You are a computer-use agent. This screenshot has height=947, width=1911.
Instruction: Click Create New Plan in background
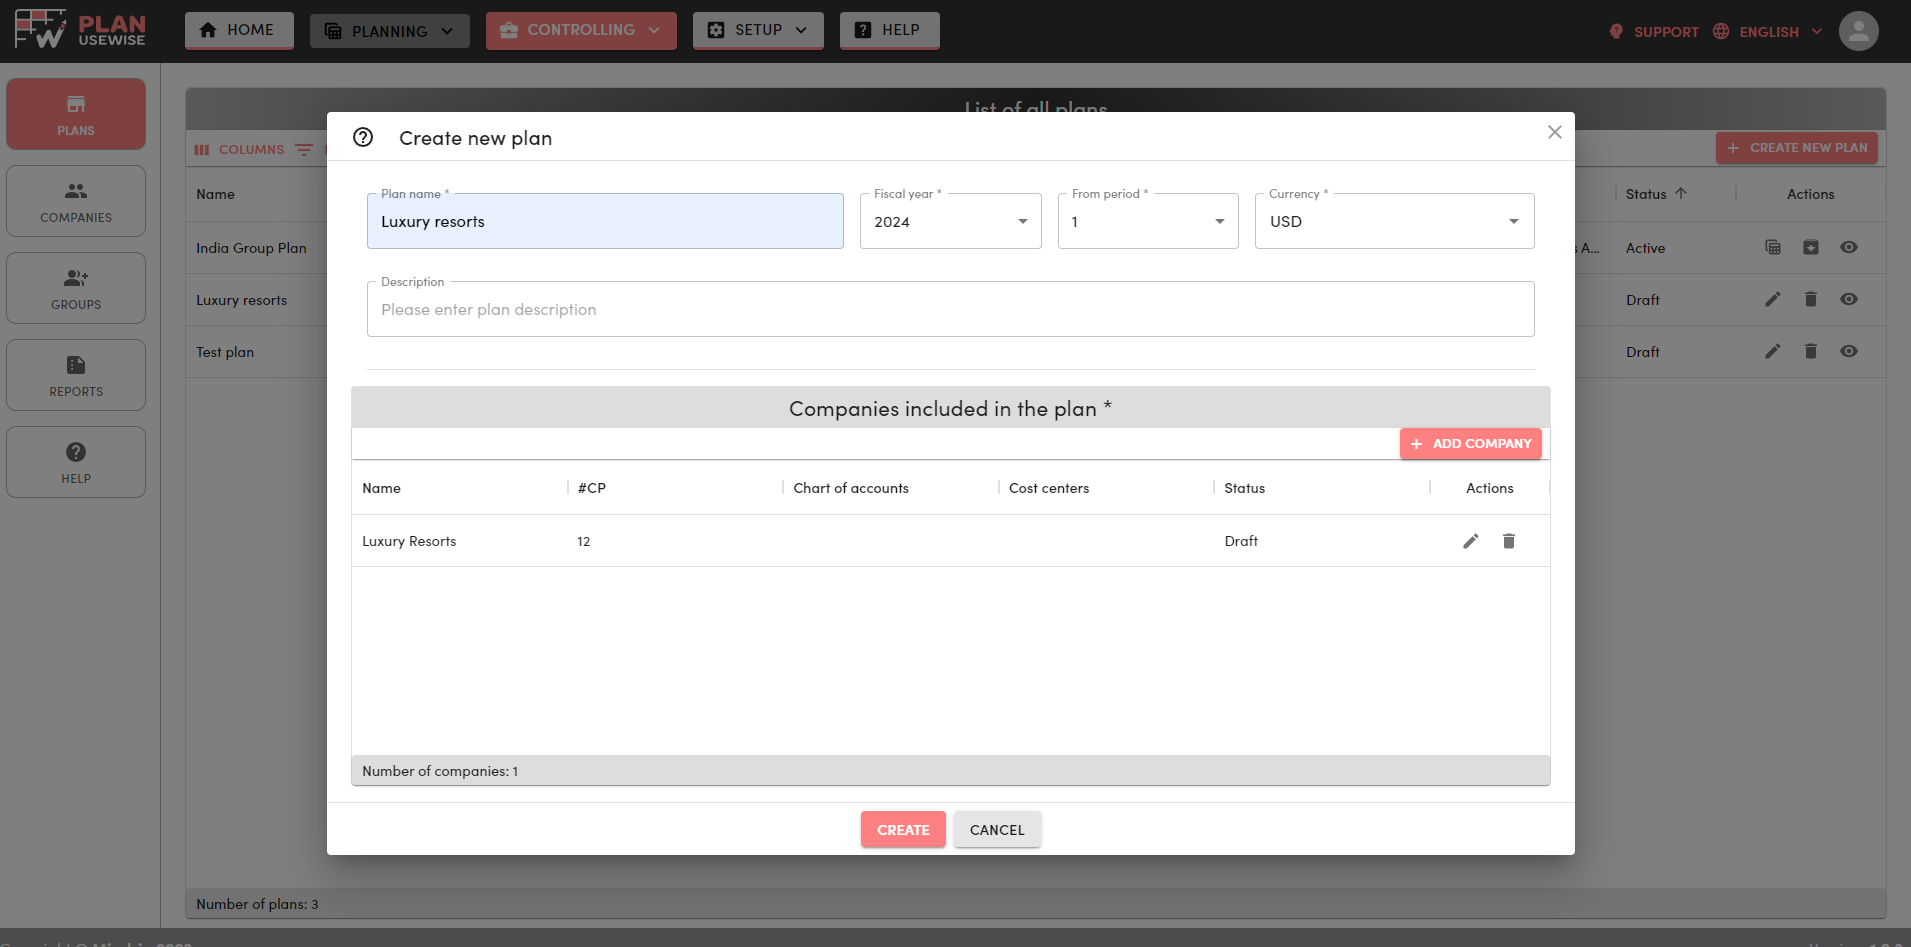tap(1797, 148)
